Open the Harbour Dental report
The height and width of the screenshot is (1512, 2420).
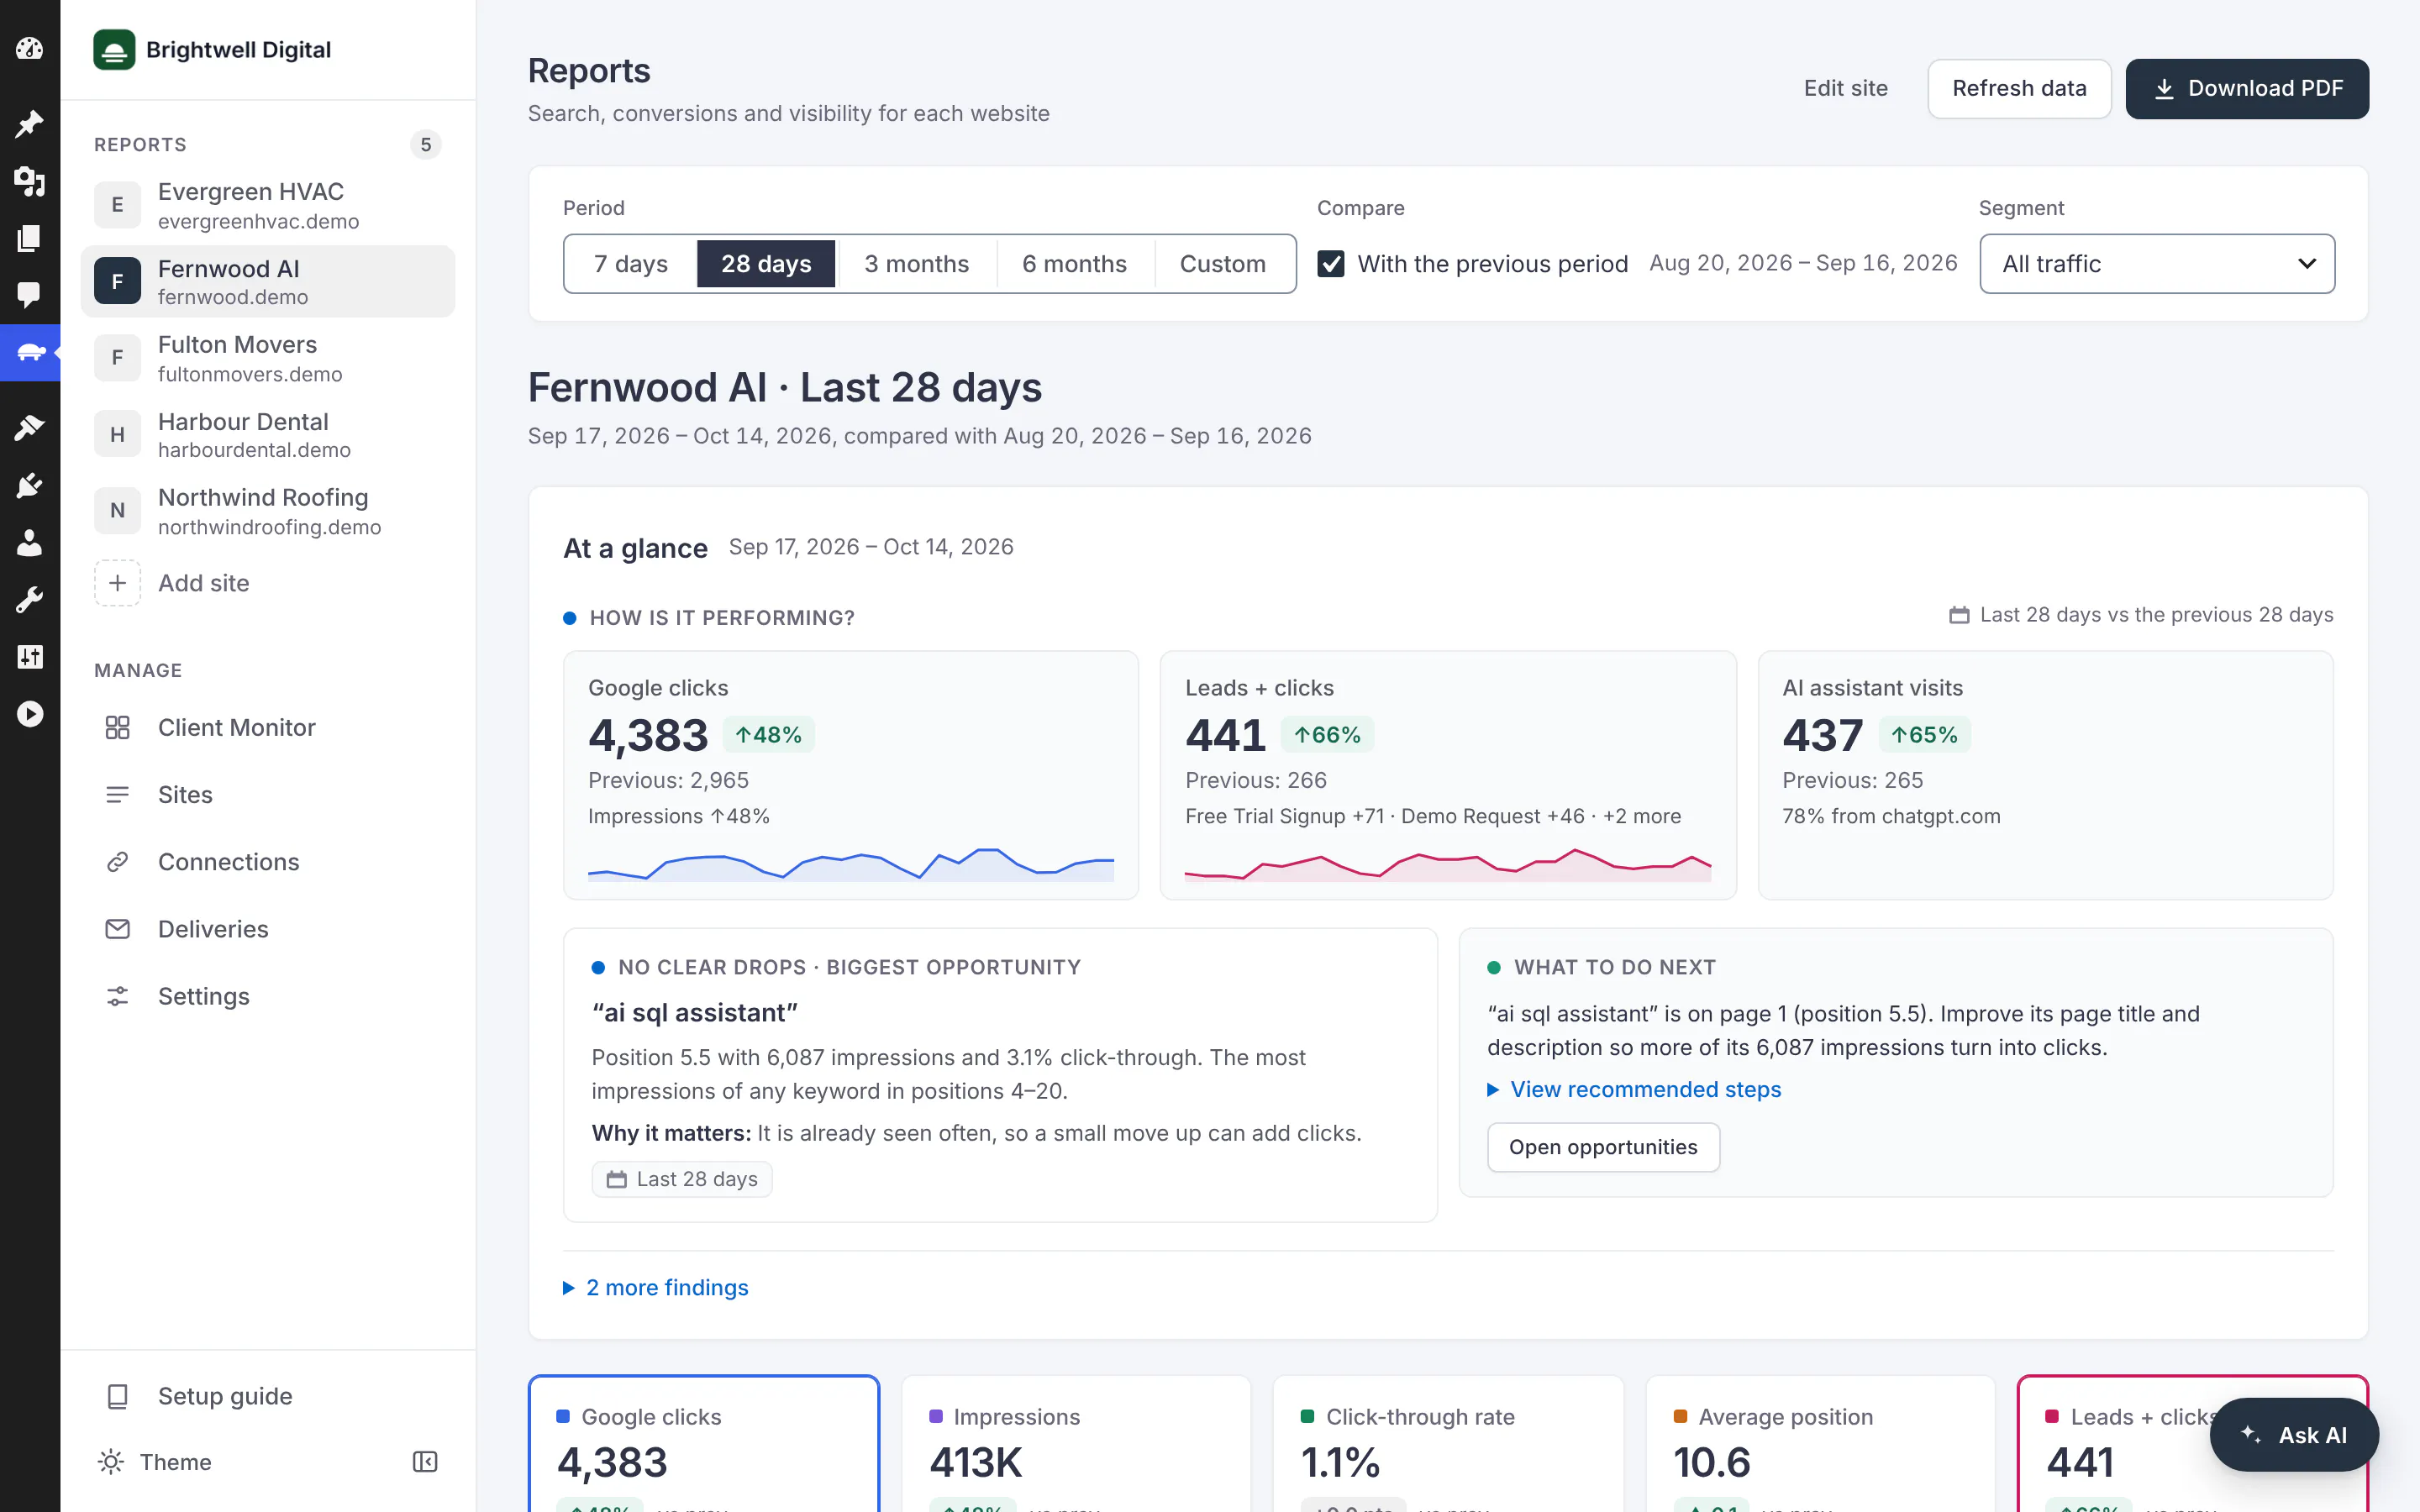[267, 435]
